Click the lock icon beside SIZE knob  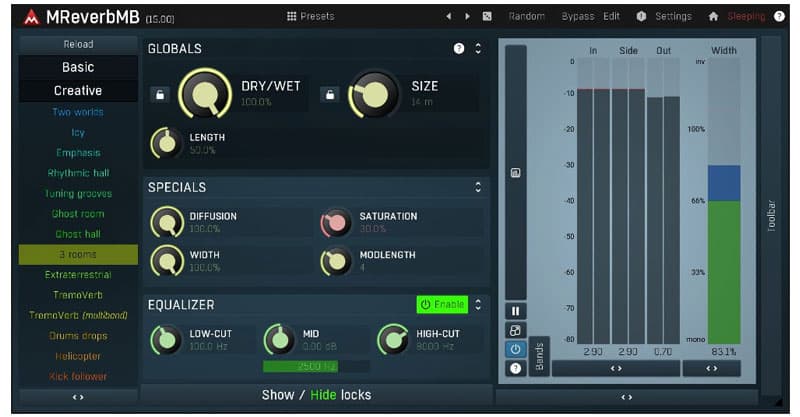click(x=330, y=94)
